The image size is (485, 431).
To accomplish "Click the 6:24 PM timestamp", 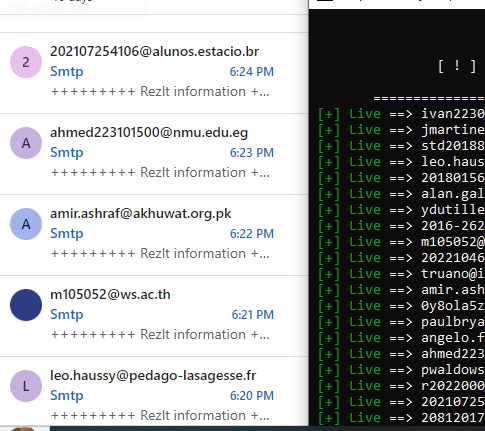I will pos(252,72).
